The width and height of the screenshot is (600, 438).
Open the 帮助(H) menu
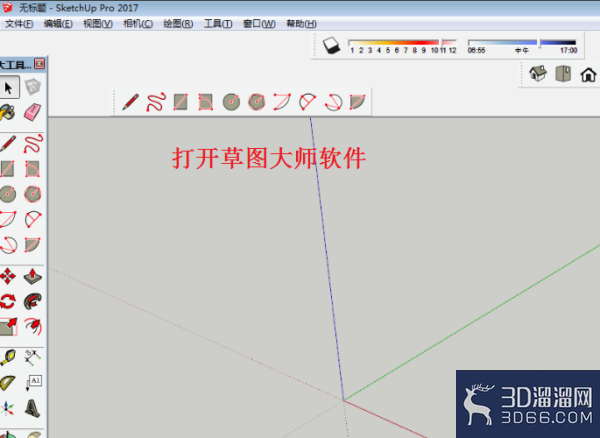coord(301,24)
